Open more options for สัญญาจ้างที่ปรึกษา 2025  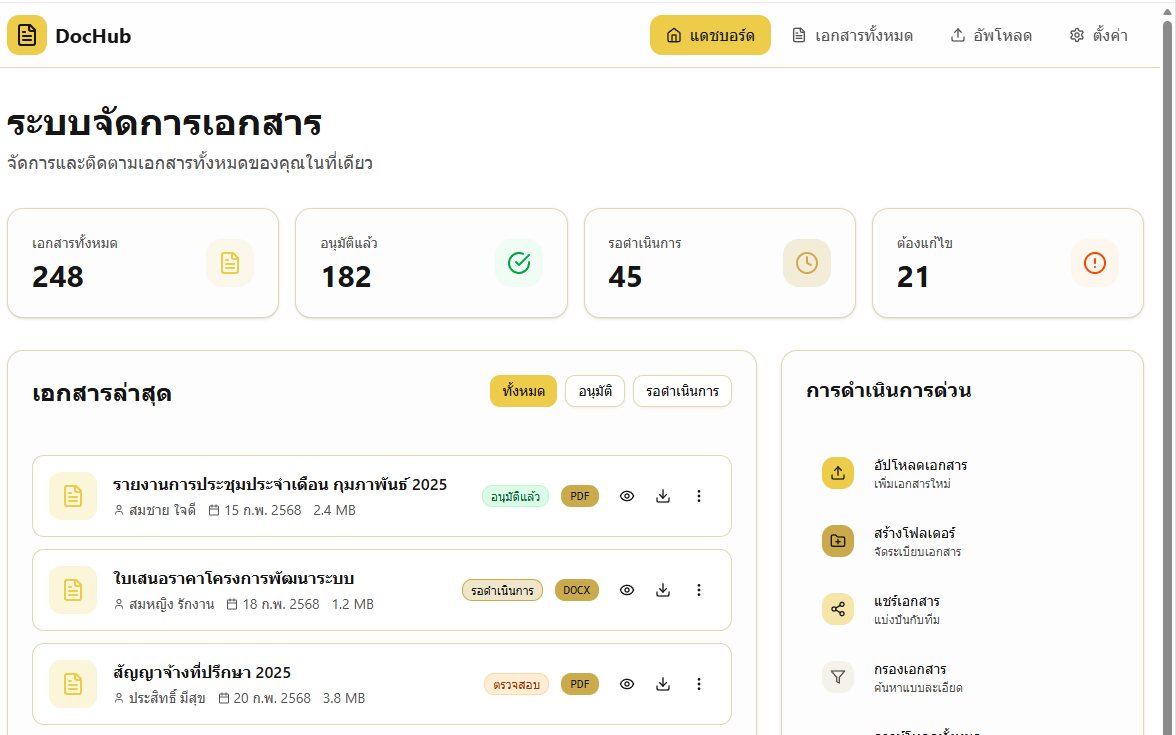point(698,684)
